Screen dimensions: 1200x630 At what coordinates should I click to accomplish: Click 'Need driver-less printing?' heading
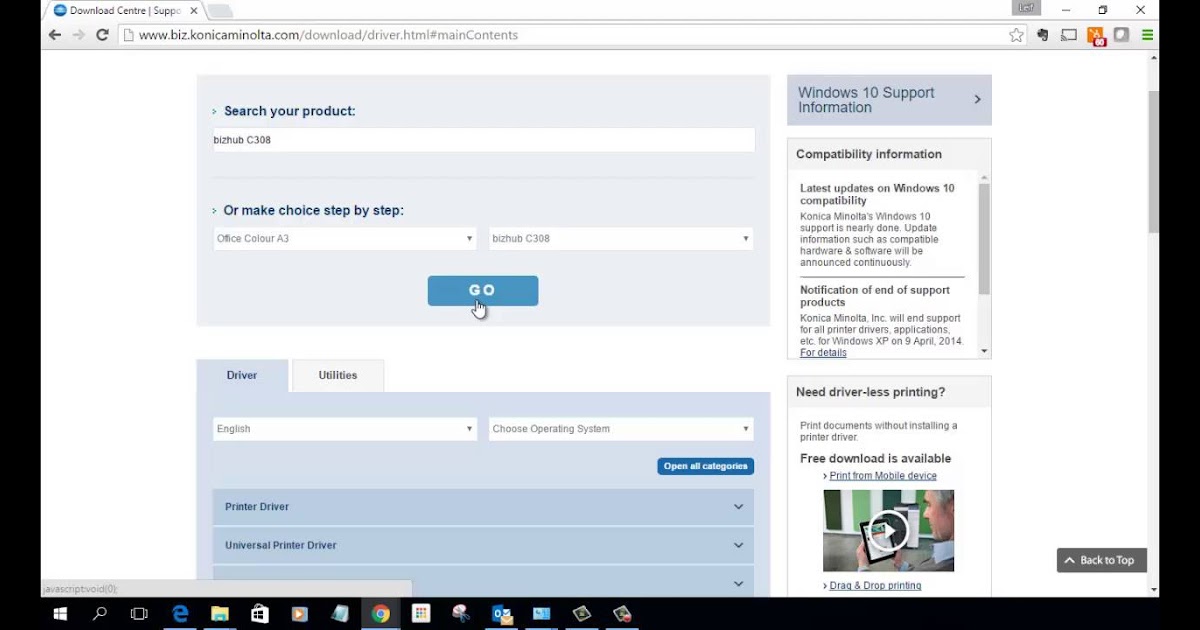[870, 392]
